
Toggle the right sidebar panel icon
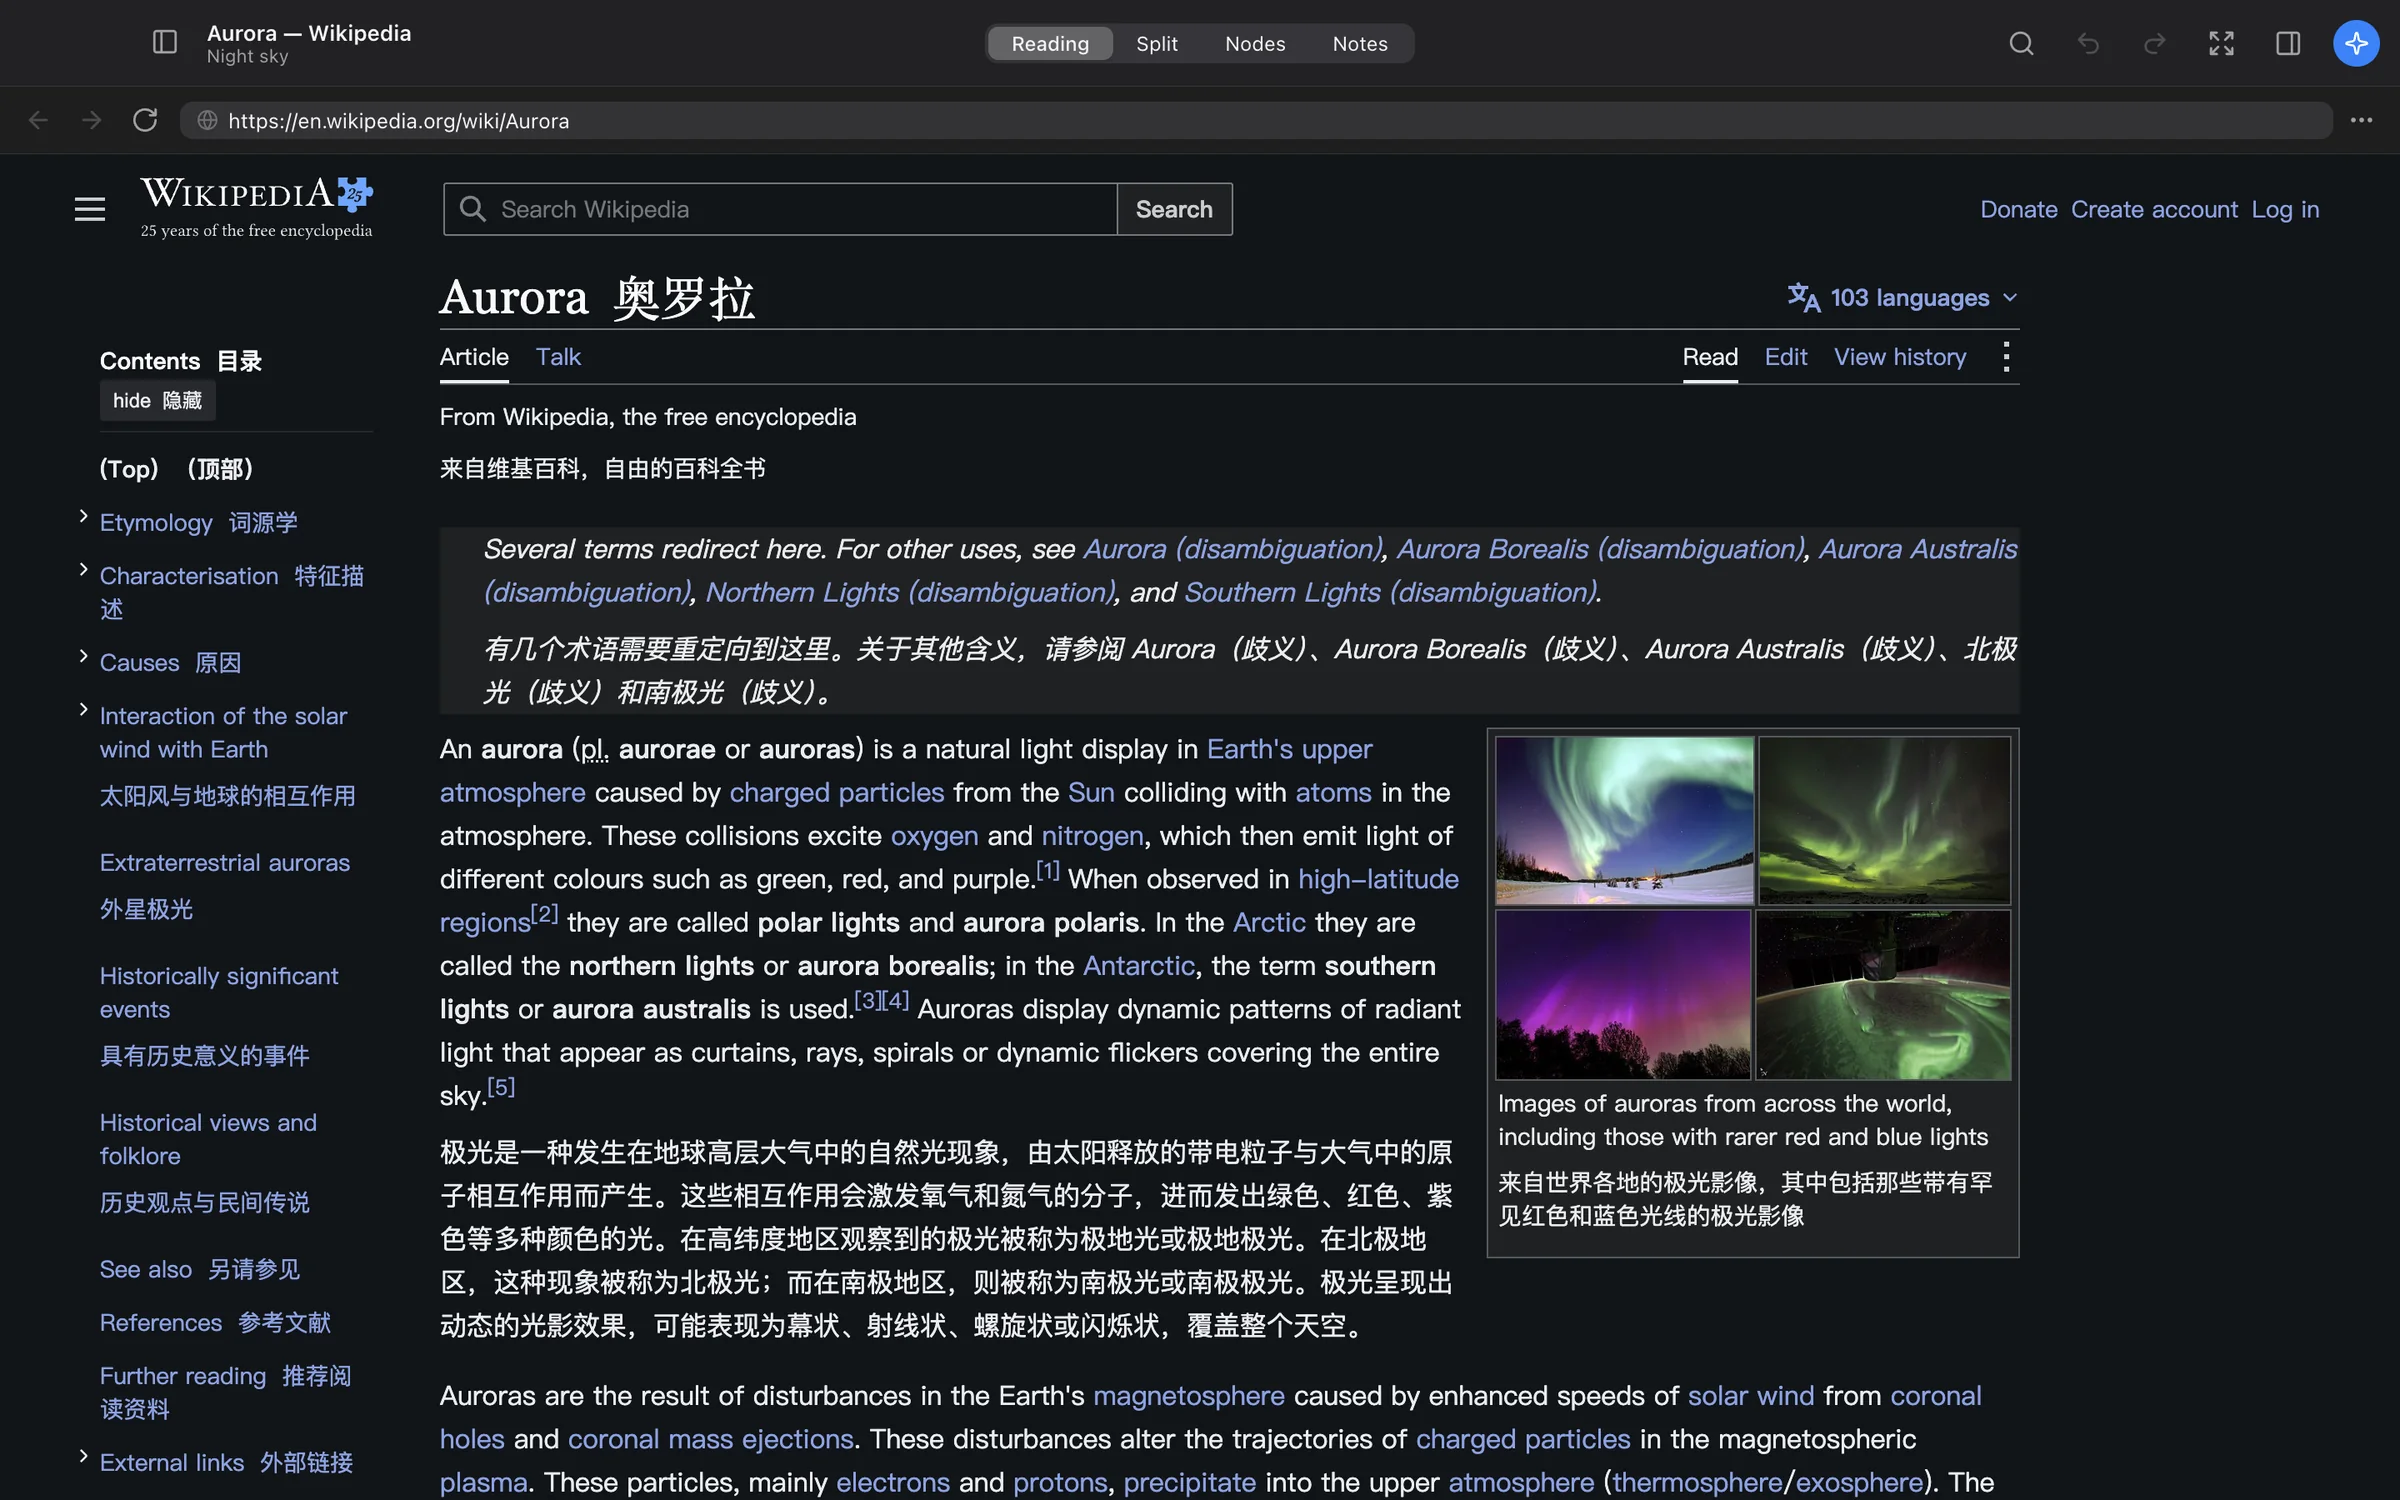coord(2288,43)
